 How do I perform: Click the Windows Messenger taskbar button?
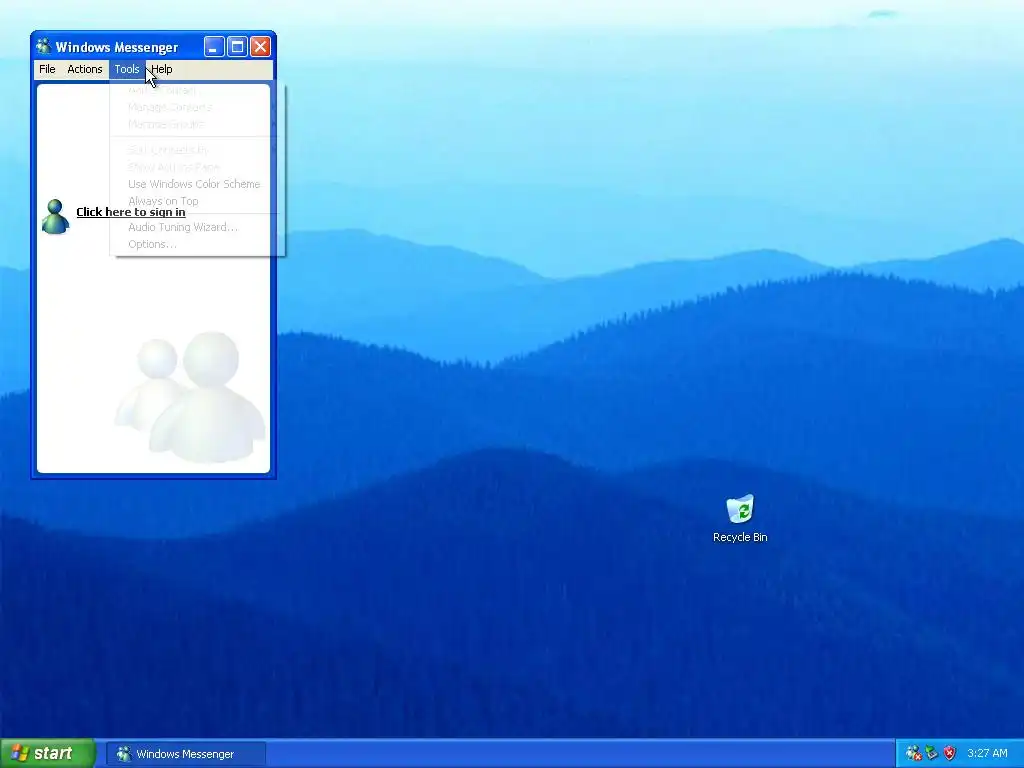pos(186,754)
